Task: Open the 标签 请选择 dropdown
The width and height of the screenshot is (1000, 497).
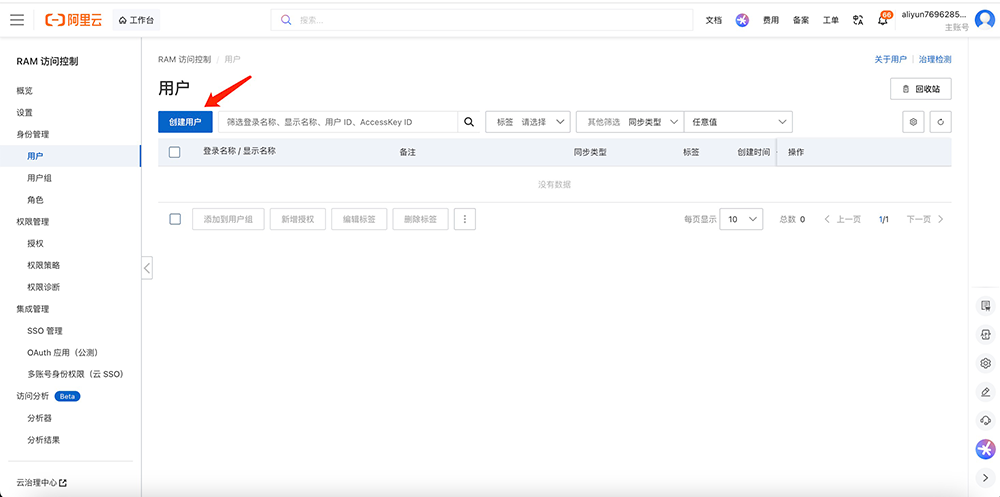Action: click(x=528, y=122)
